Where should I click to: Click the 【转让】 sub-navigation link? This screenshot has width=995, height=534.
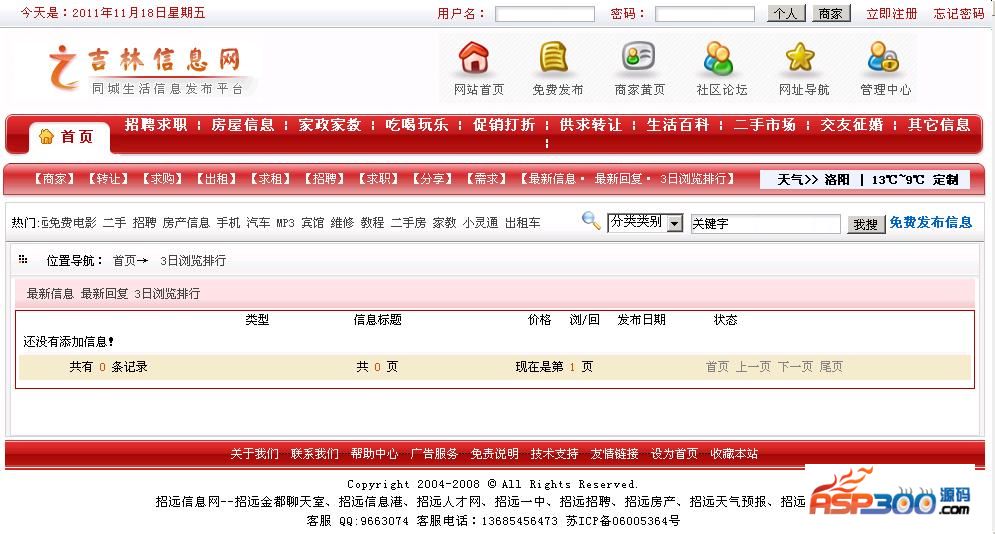tap(108, 179)
